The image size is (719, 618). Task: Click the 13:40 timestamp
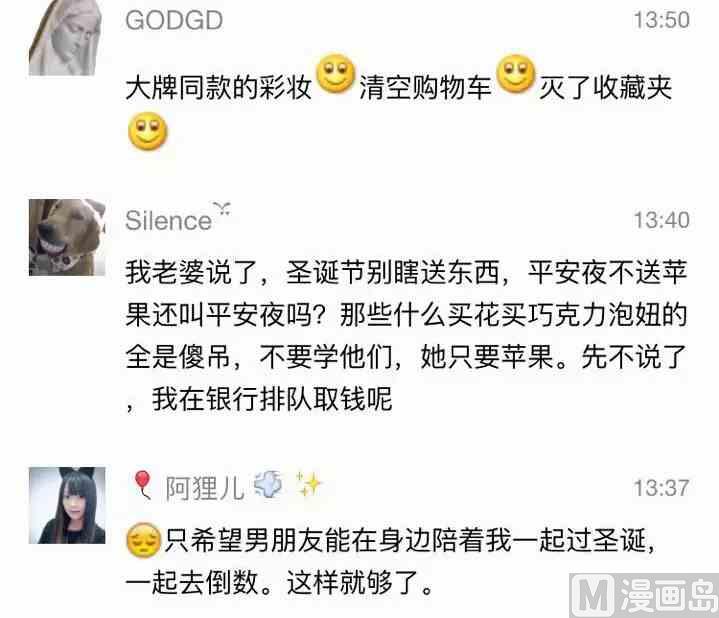(661, 220)
